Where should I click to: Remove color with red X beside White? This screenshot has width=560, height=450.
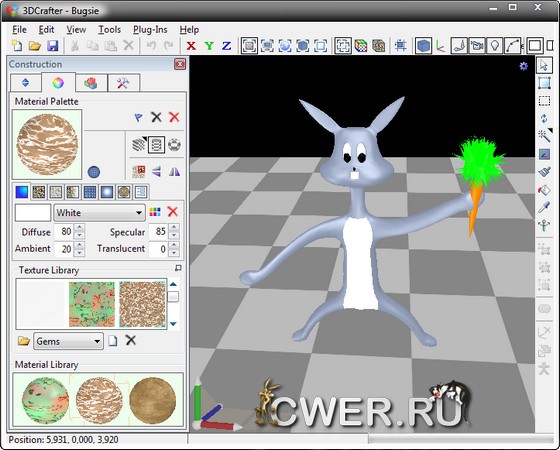click(173, 212)
